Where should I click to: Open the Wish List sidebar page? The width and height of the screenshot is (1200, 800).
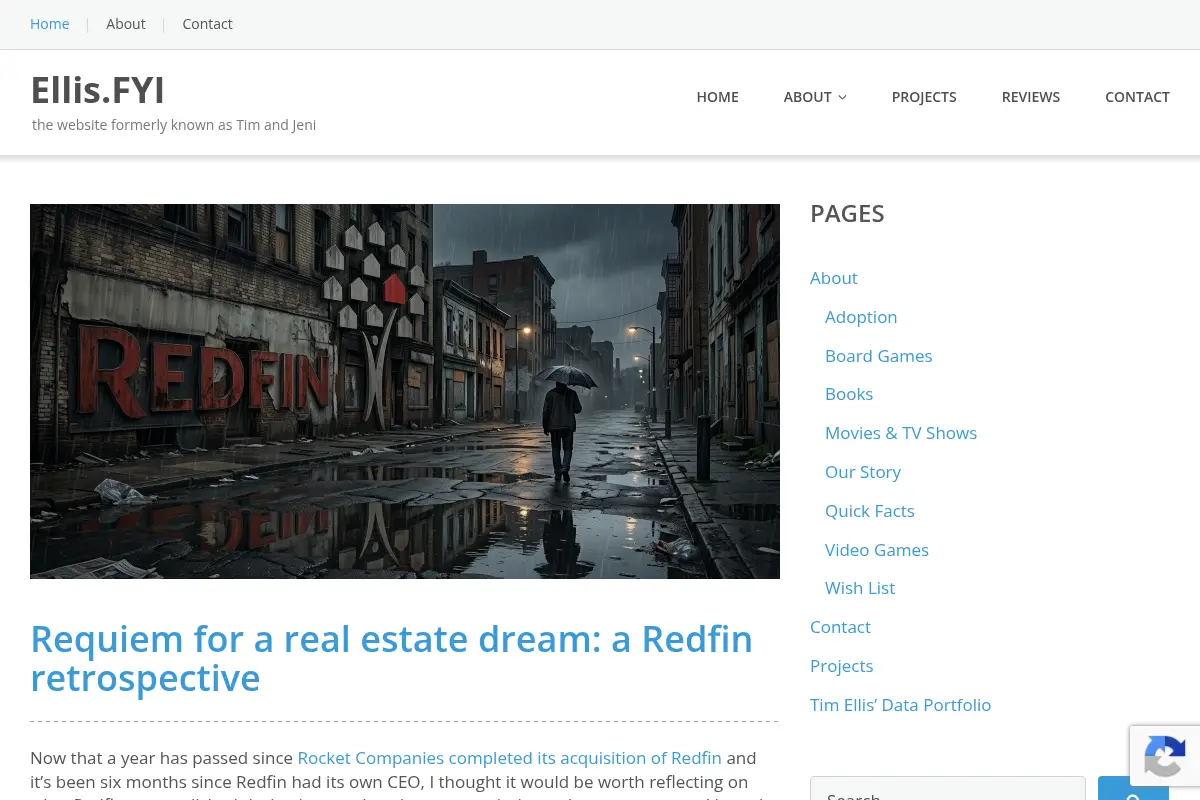pos(860,588)
